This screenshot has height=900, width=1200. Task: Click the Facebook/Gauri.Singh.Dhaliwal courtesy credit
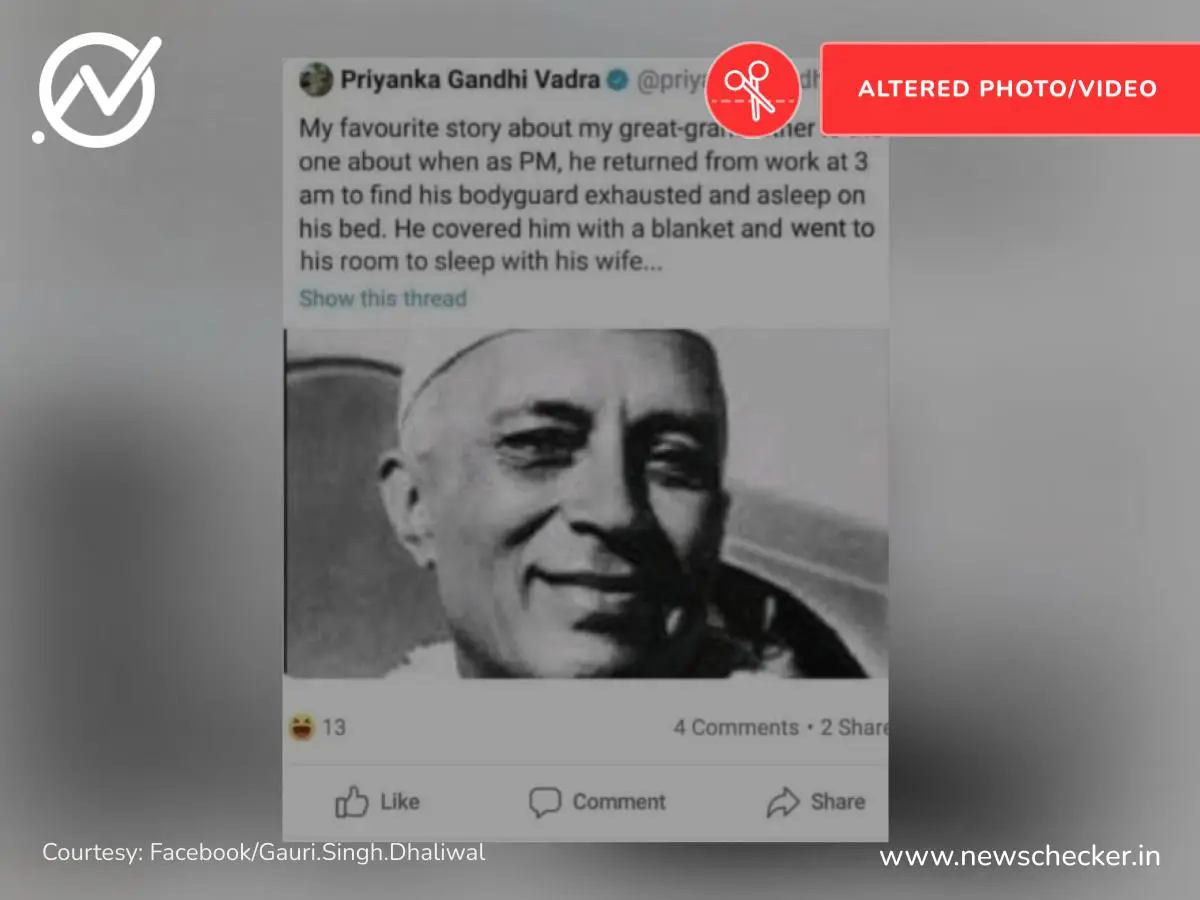point(317,853)
